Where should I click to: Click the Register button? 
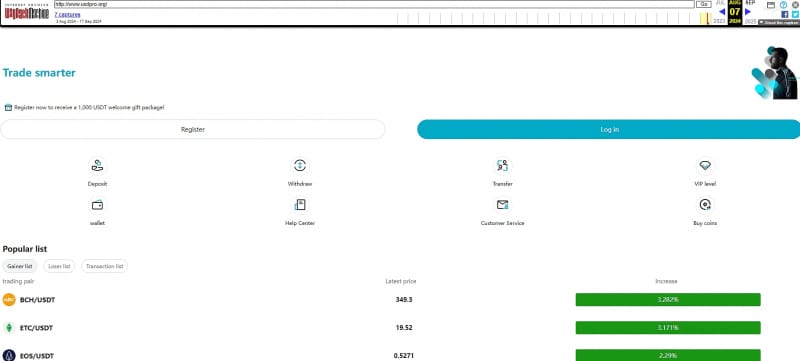193,130
